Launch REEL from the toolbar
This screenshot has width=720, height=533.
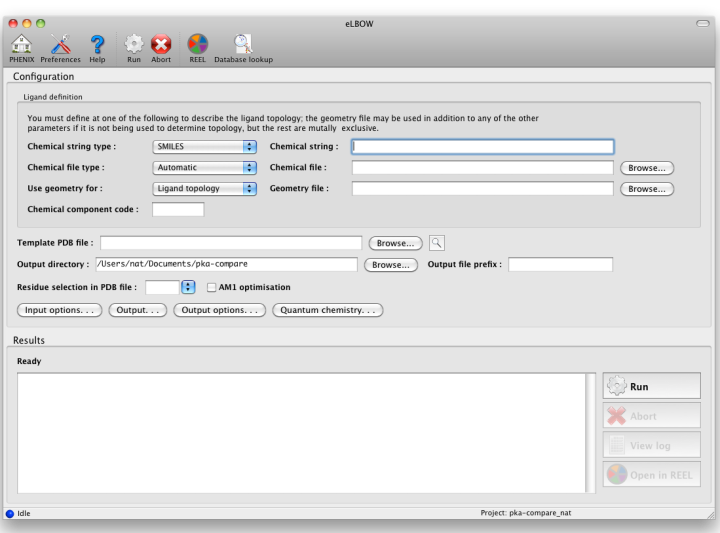coord(198,43)
